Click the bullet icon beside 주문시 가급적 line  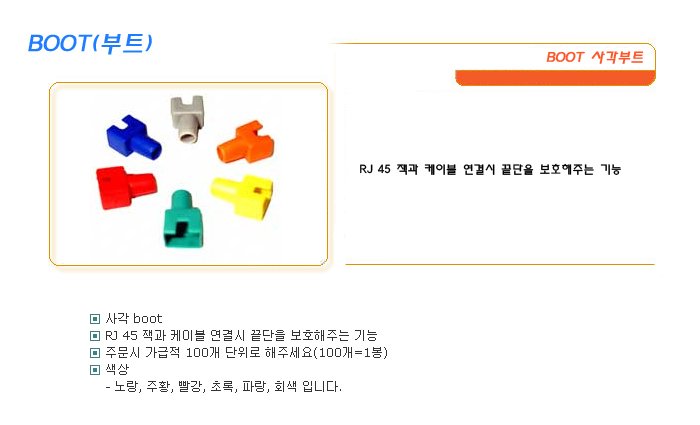[95, 353]
